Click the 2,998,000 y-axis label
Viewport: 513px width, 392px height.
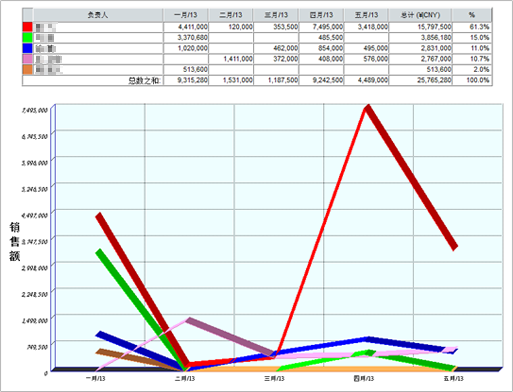pos(35,268)
